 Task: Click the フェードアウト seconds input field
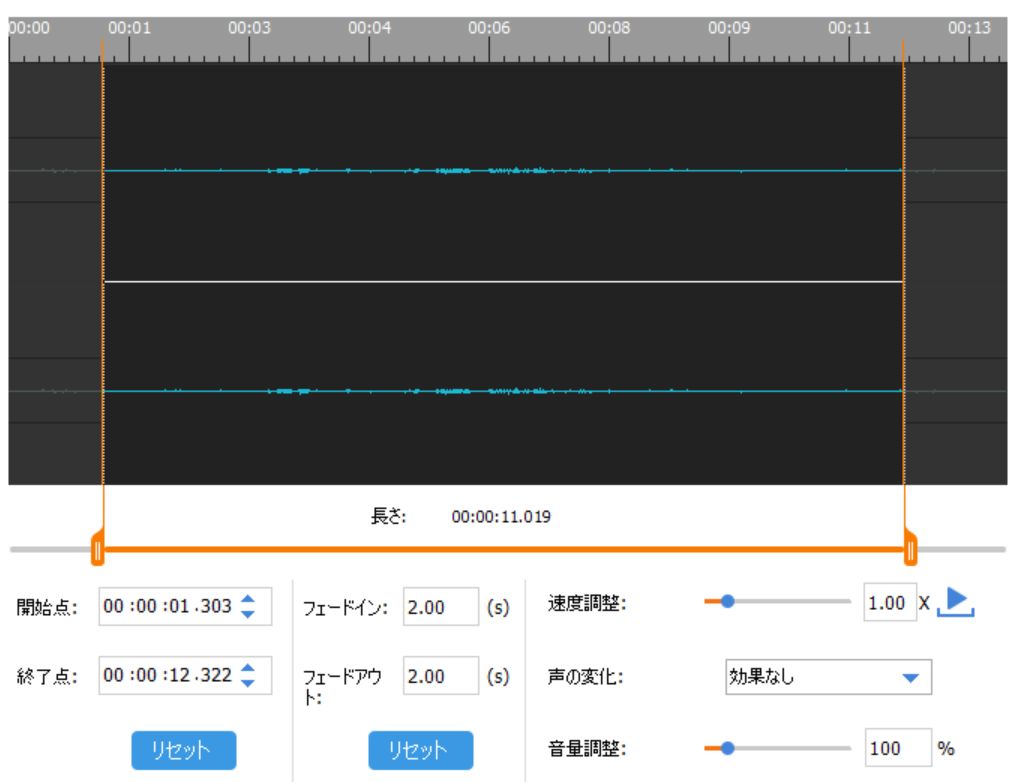coord(440,677)
